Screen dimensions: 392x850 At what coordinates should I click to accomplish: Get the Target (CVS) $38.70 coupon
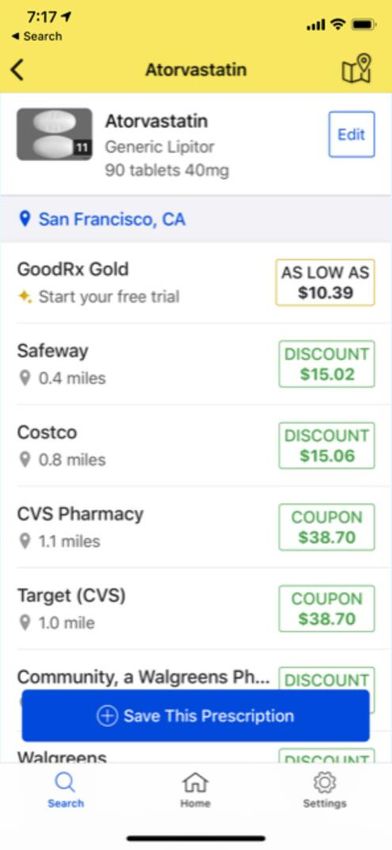point(327,608)
